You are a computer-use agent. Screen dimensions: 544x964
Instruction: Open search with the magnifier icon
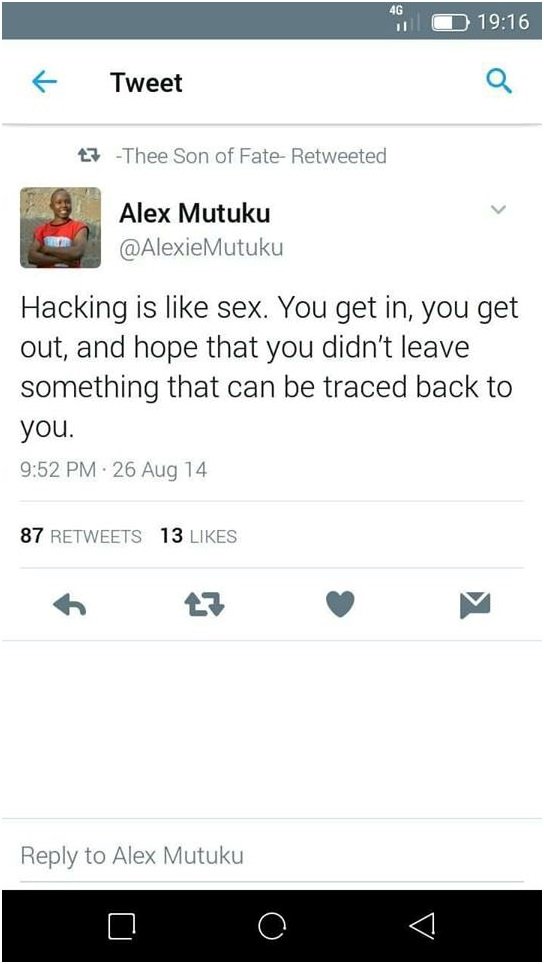pos(499,81)
